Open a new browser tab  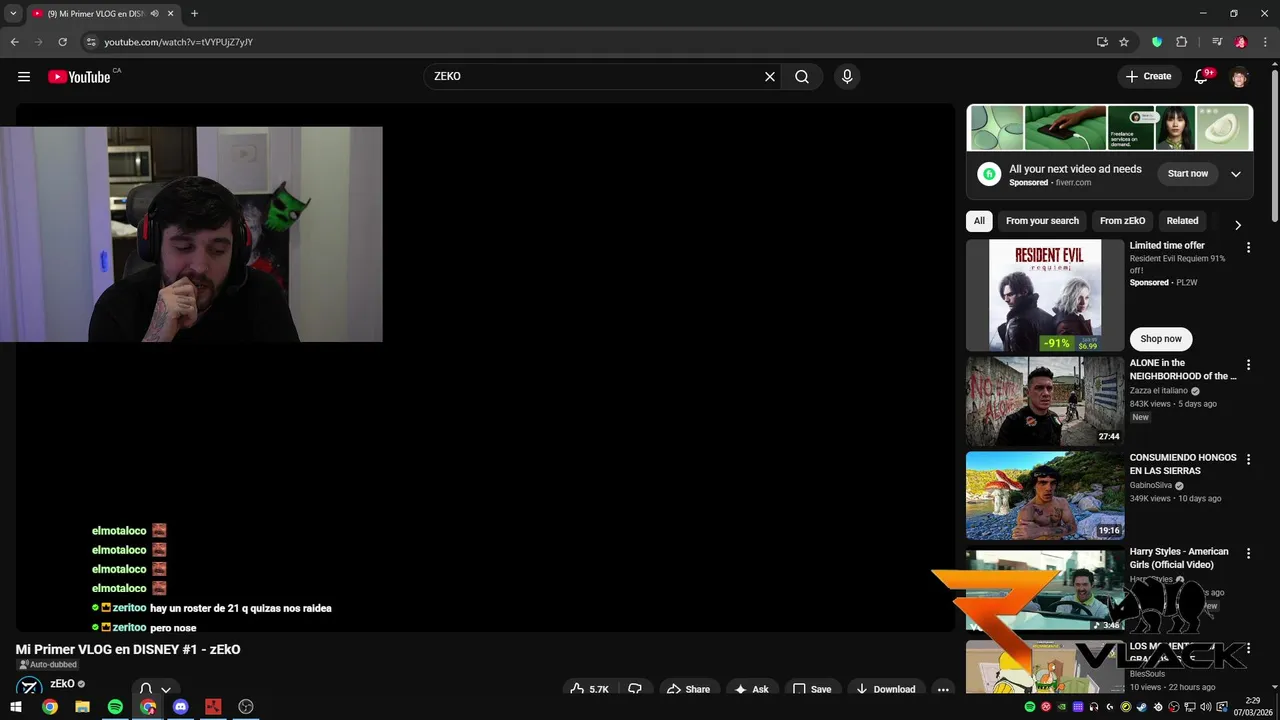pyautogui.click(x=194, y=14)
